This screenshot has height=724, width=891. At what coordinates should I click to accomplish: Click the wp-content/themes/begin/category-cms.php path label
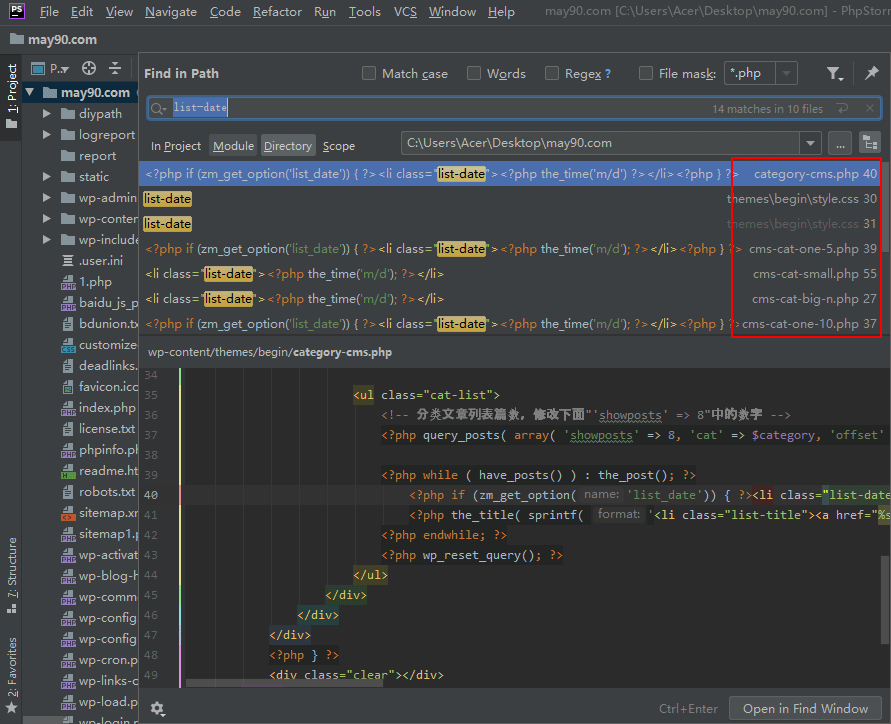pyautogui.click(x=270, y=352)
